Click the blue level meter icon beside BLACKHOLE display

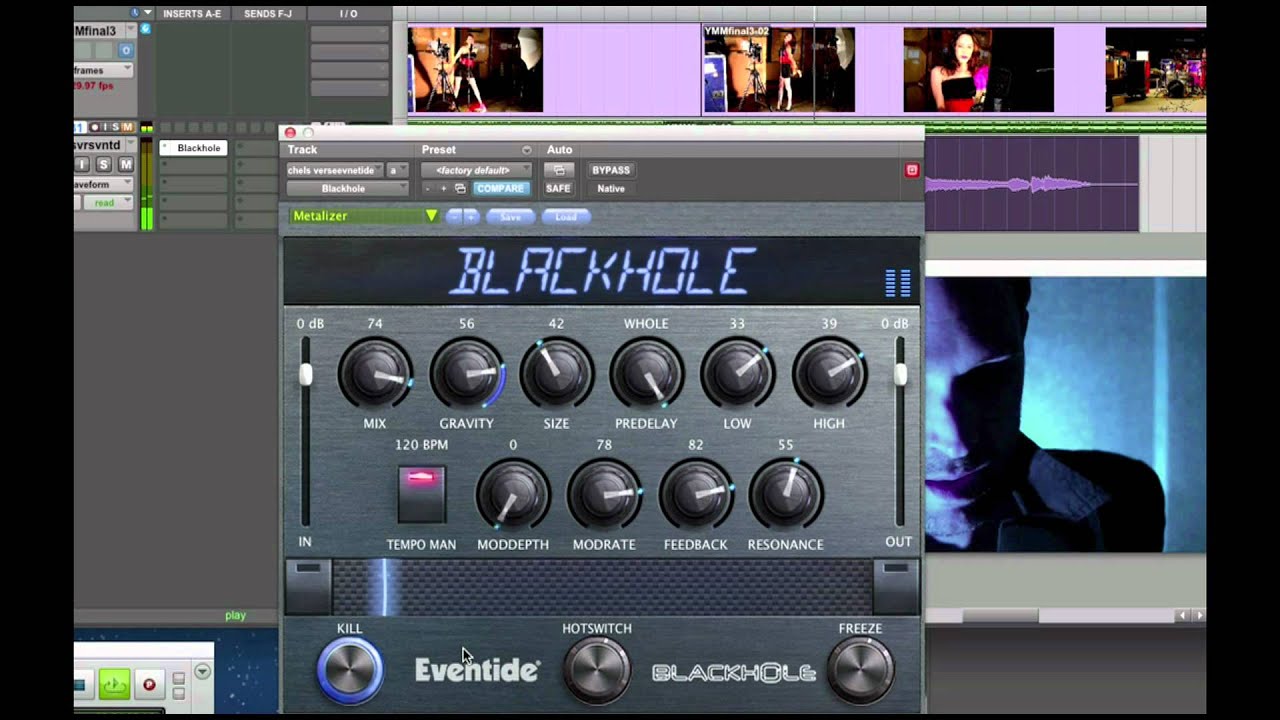(898, 283)
